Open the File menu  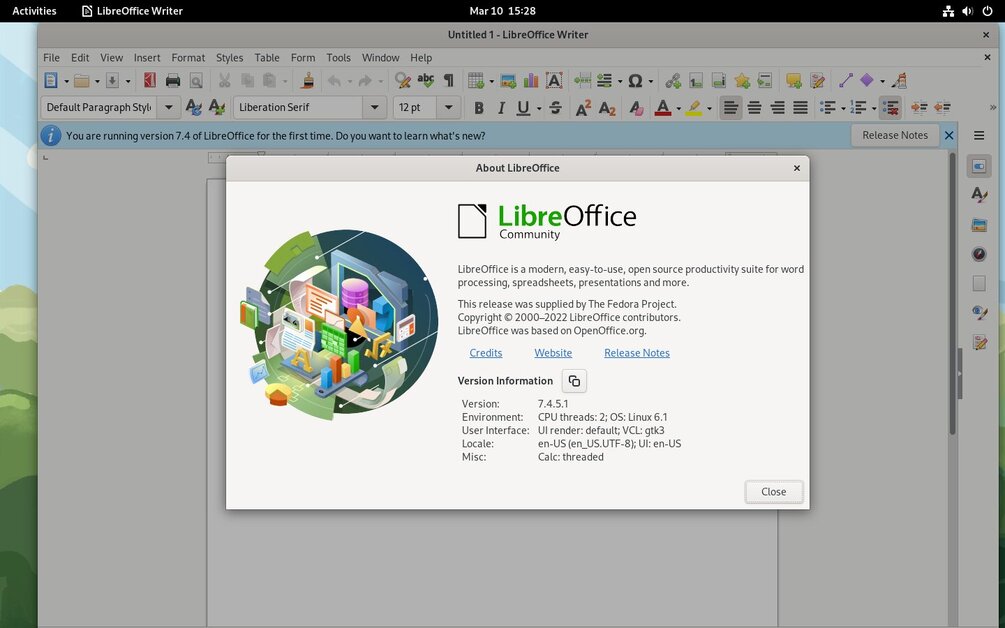pos(51,58)
